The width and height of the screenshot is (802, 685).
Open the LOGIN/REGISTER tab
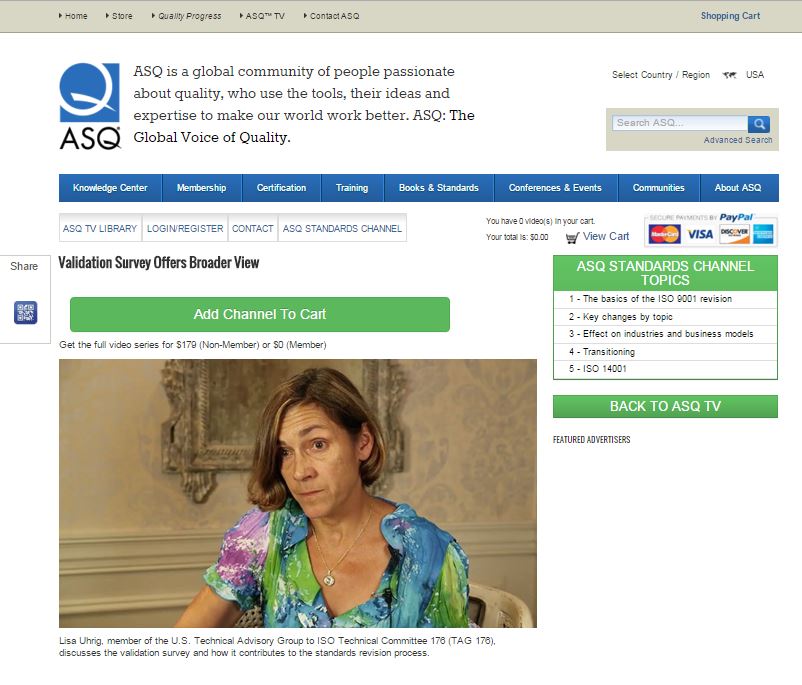tap(185, 228)
